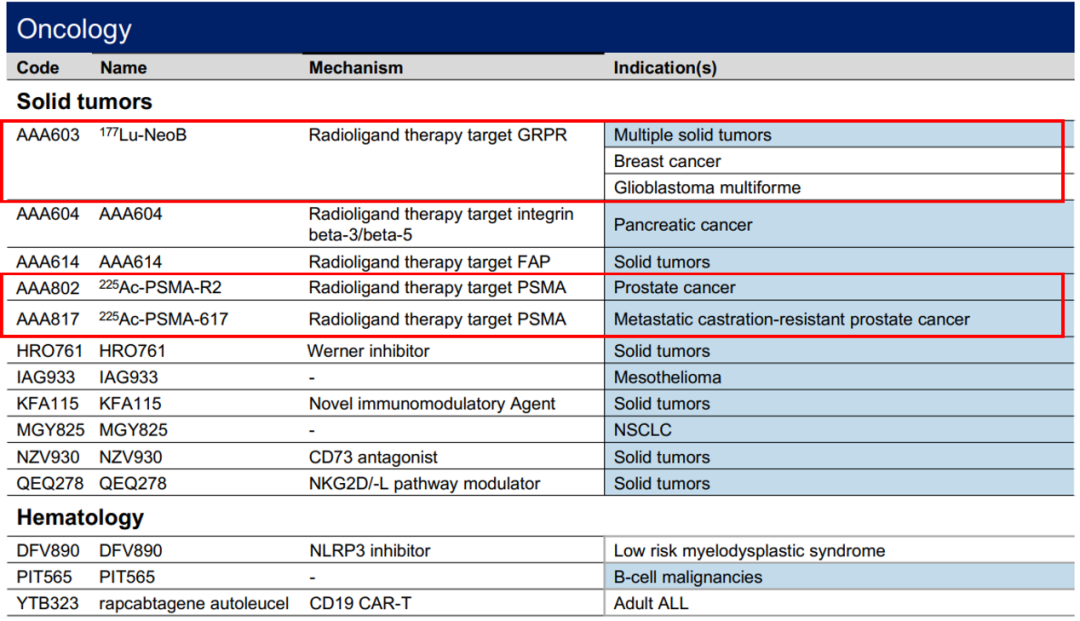Select the 177Lu-NeoB name cell
The image size is (1080, 621).
pyautogui.click(x=142, y=135)
